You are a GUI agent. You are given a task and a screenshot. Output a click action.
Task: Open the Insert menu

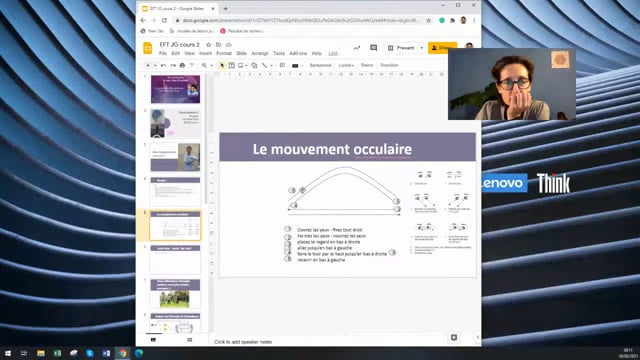(x=205, y=53)
